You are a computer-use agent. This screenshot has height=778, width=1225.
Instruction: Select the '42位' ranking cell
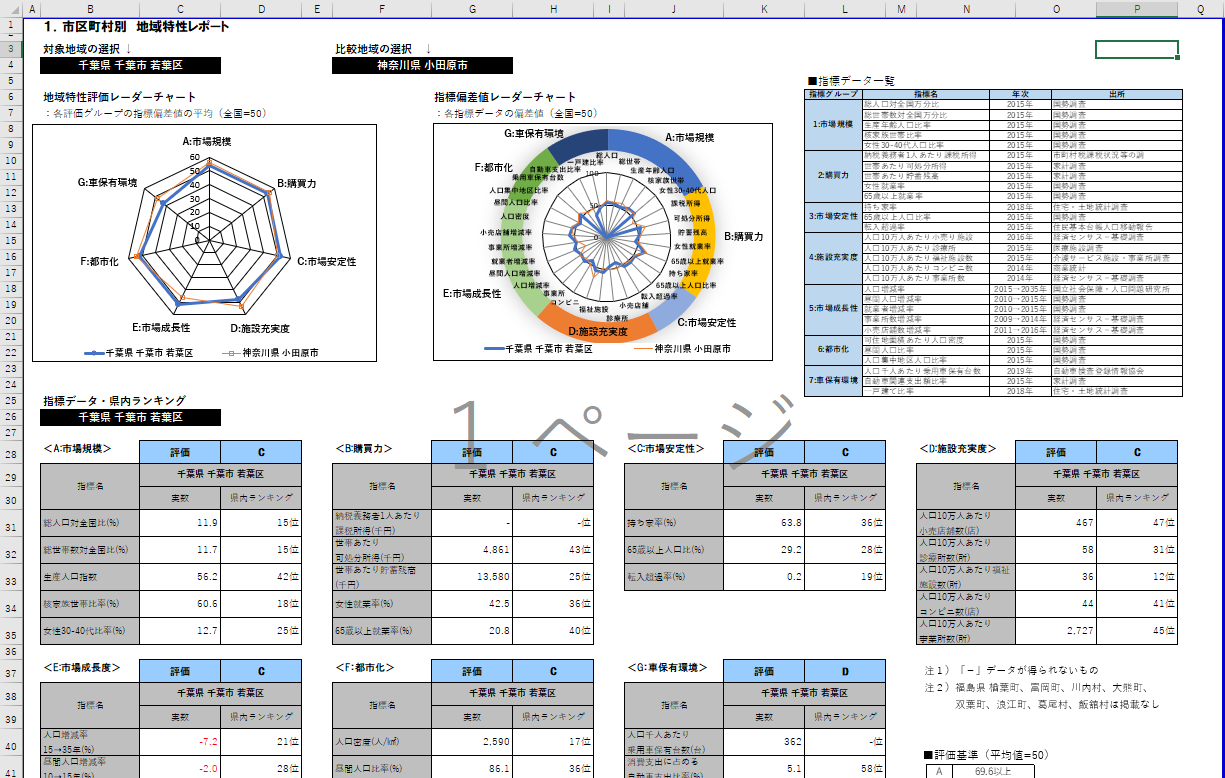[261, 577]
